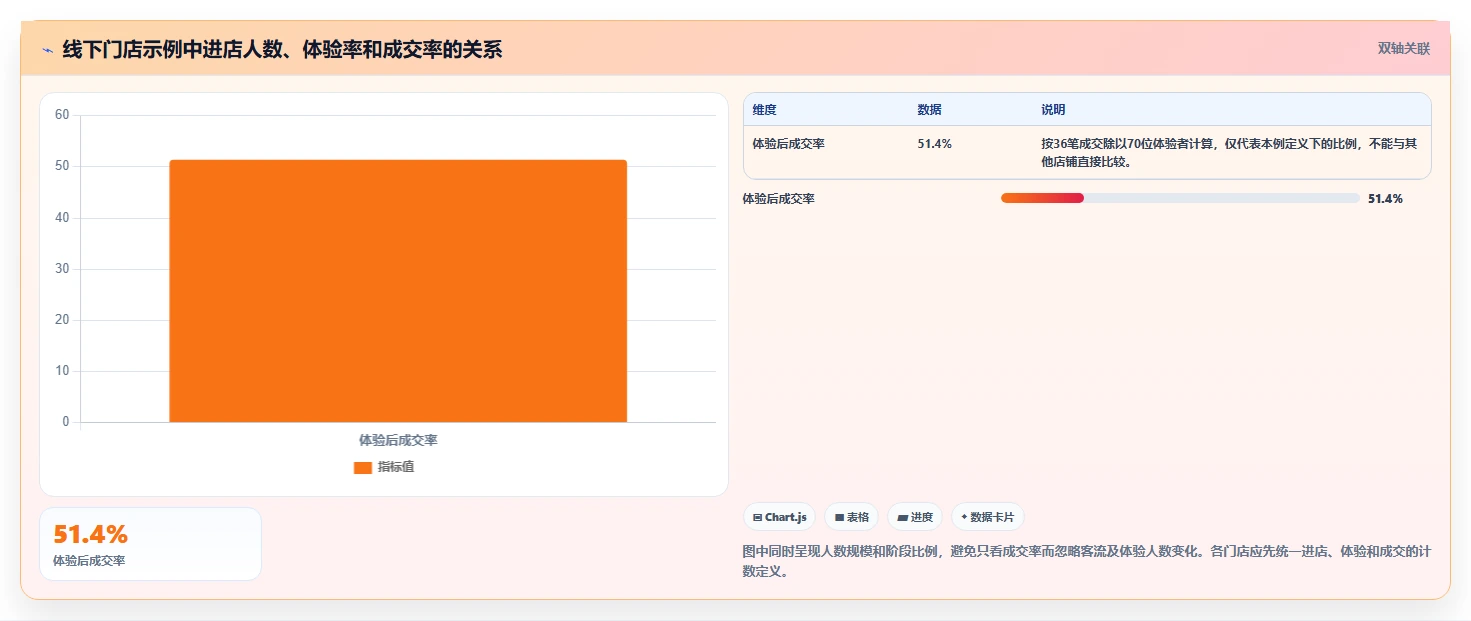Click the 51.4% cell in the table

934,144
